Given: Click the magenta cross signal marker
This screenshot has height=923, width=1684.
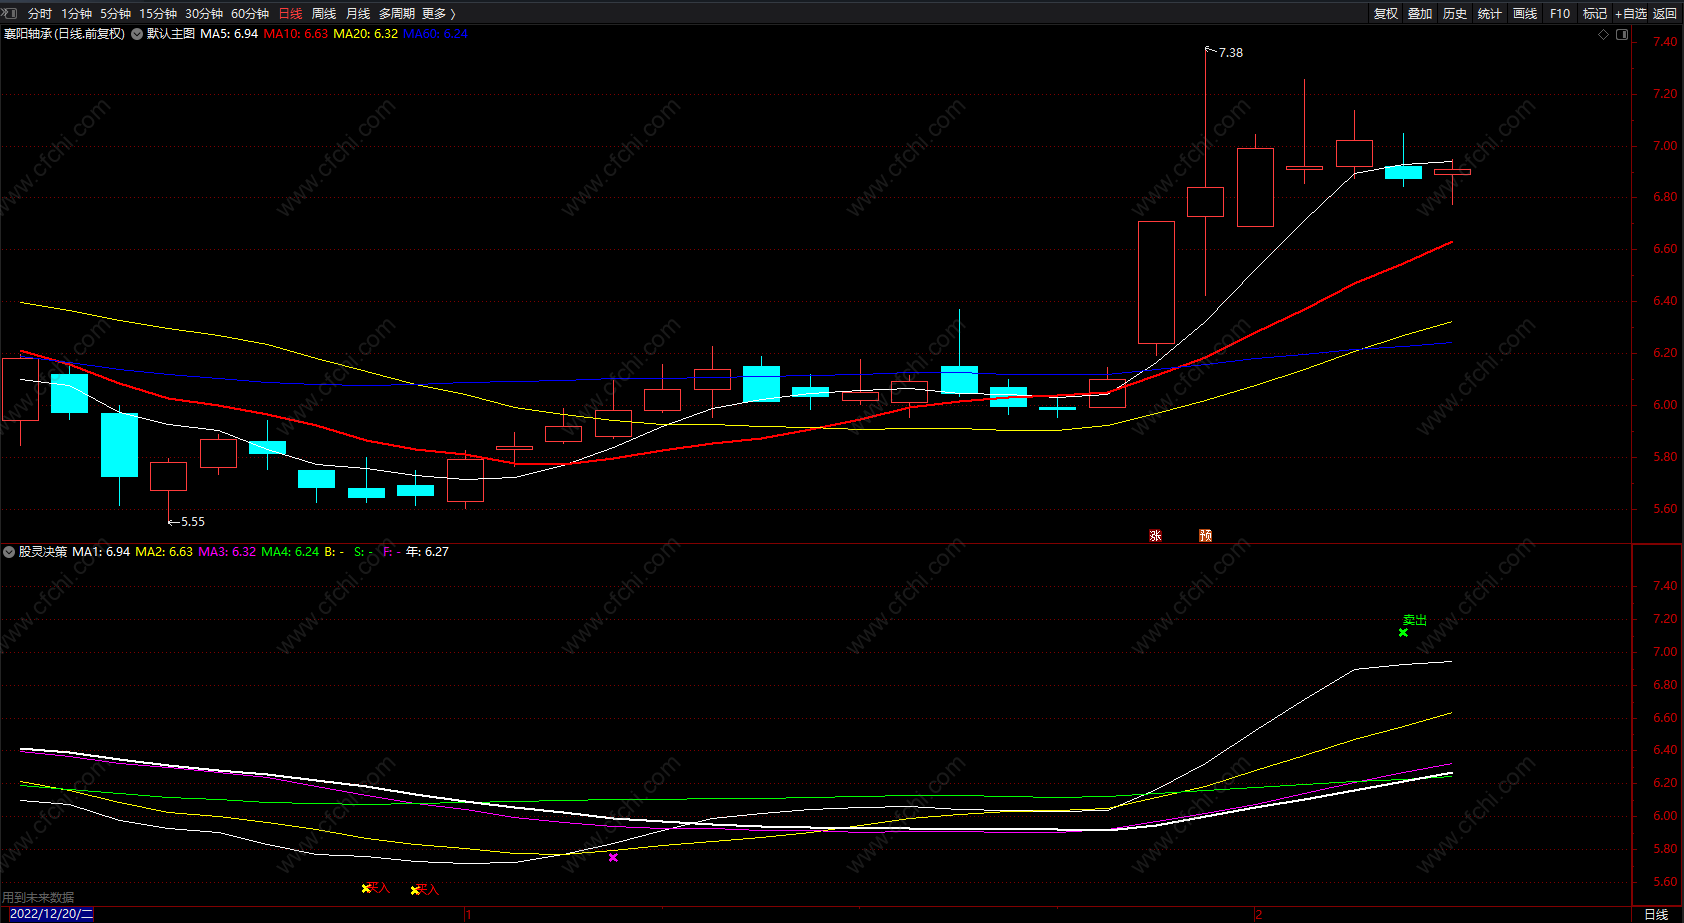Looking at the screenshot, I should [x=613, y=857].
